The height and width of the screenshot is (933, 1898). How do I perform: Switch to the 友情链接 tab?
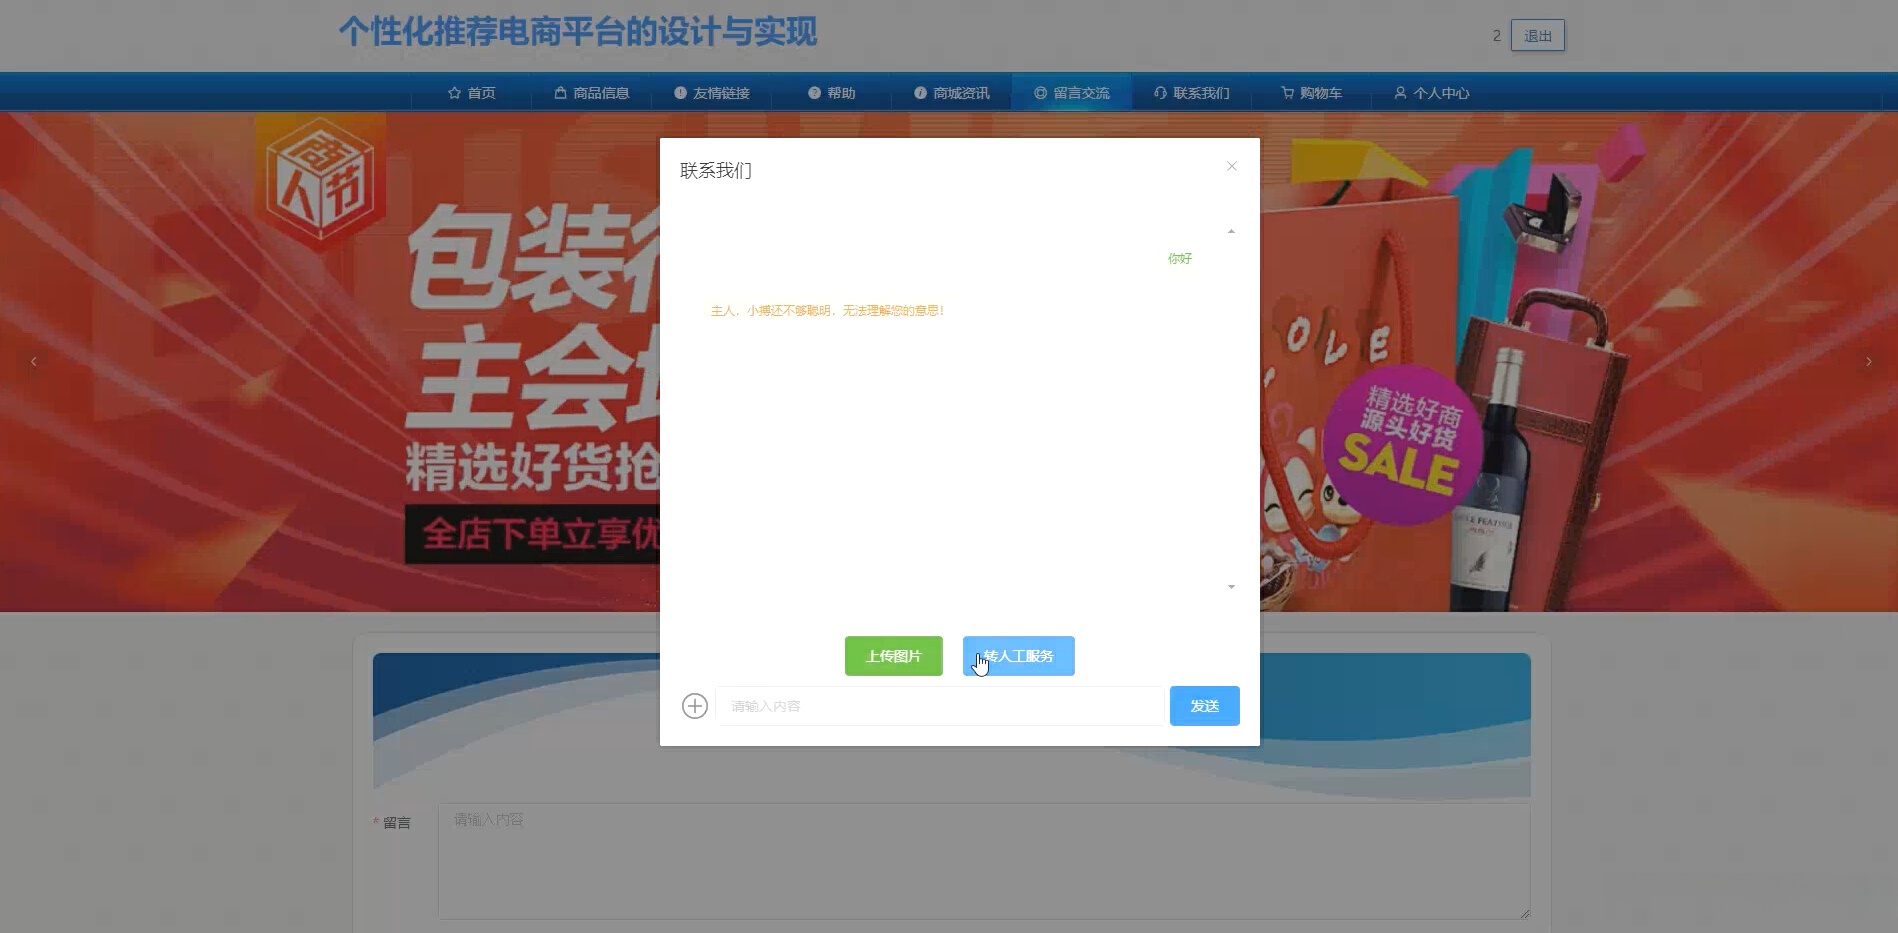click(713, 92)
